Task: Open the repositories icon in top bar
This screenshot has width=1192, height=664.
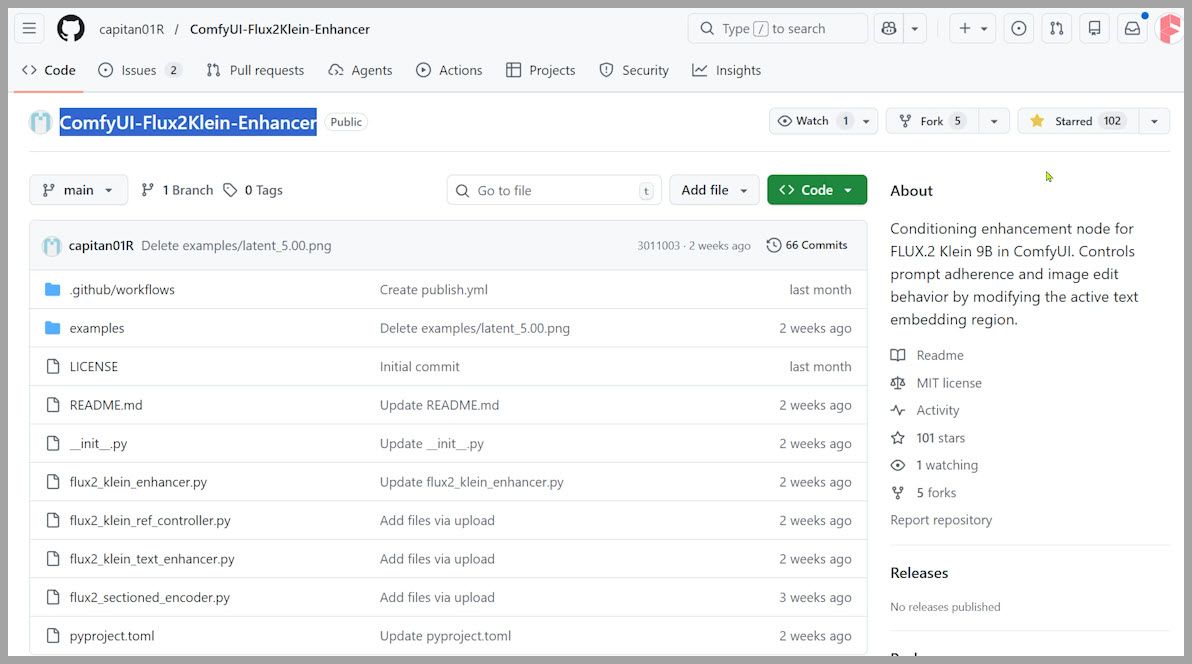Action: (x=1094, y=29)
